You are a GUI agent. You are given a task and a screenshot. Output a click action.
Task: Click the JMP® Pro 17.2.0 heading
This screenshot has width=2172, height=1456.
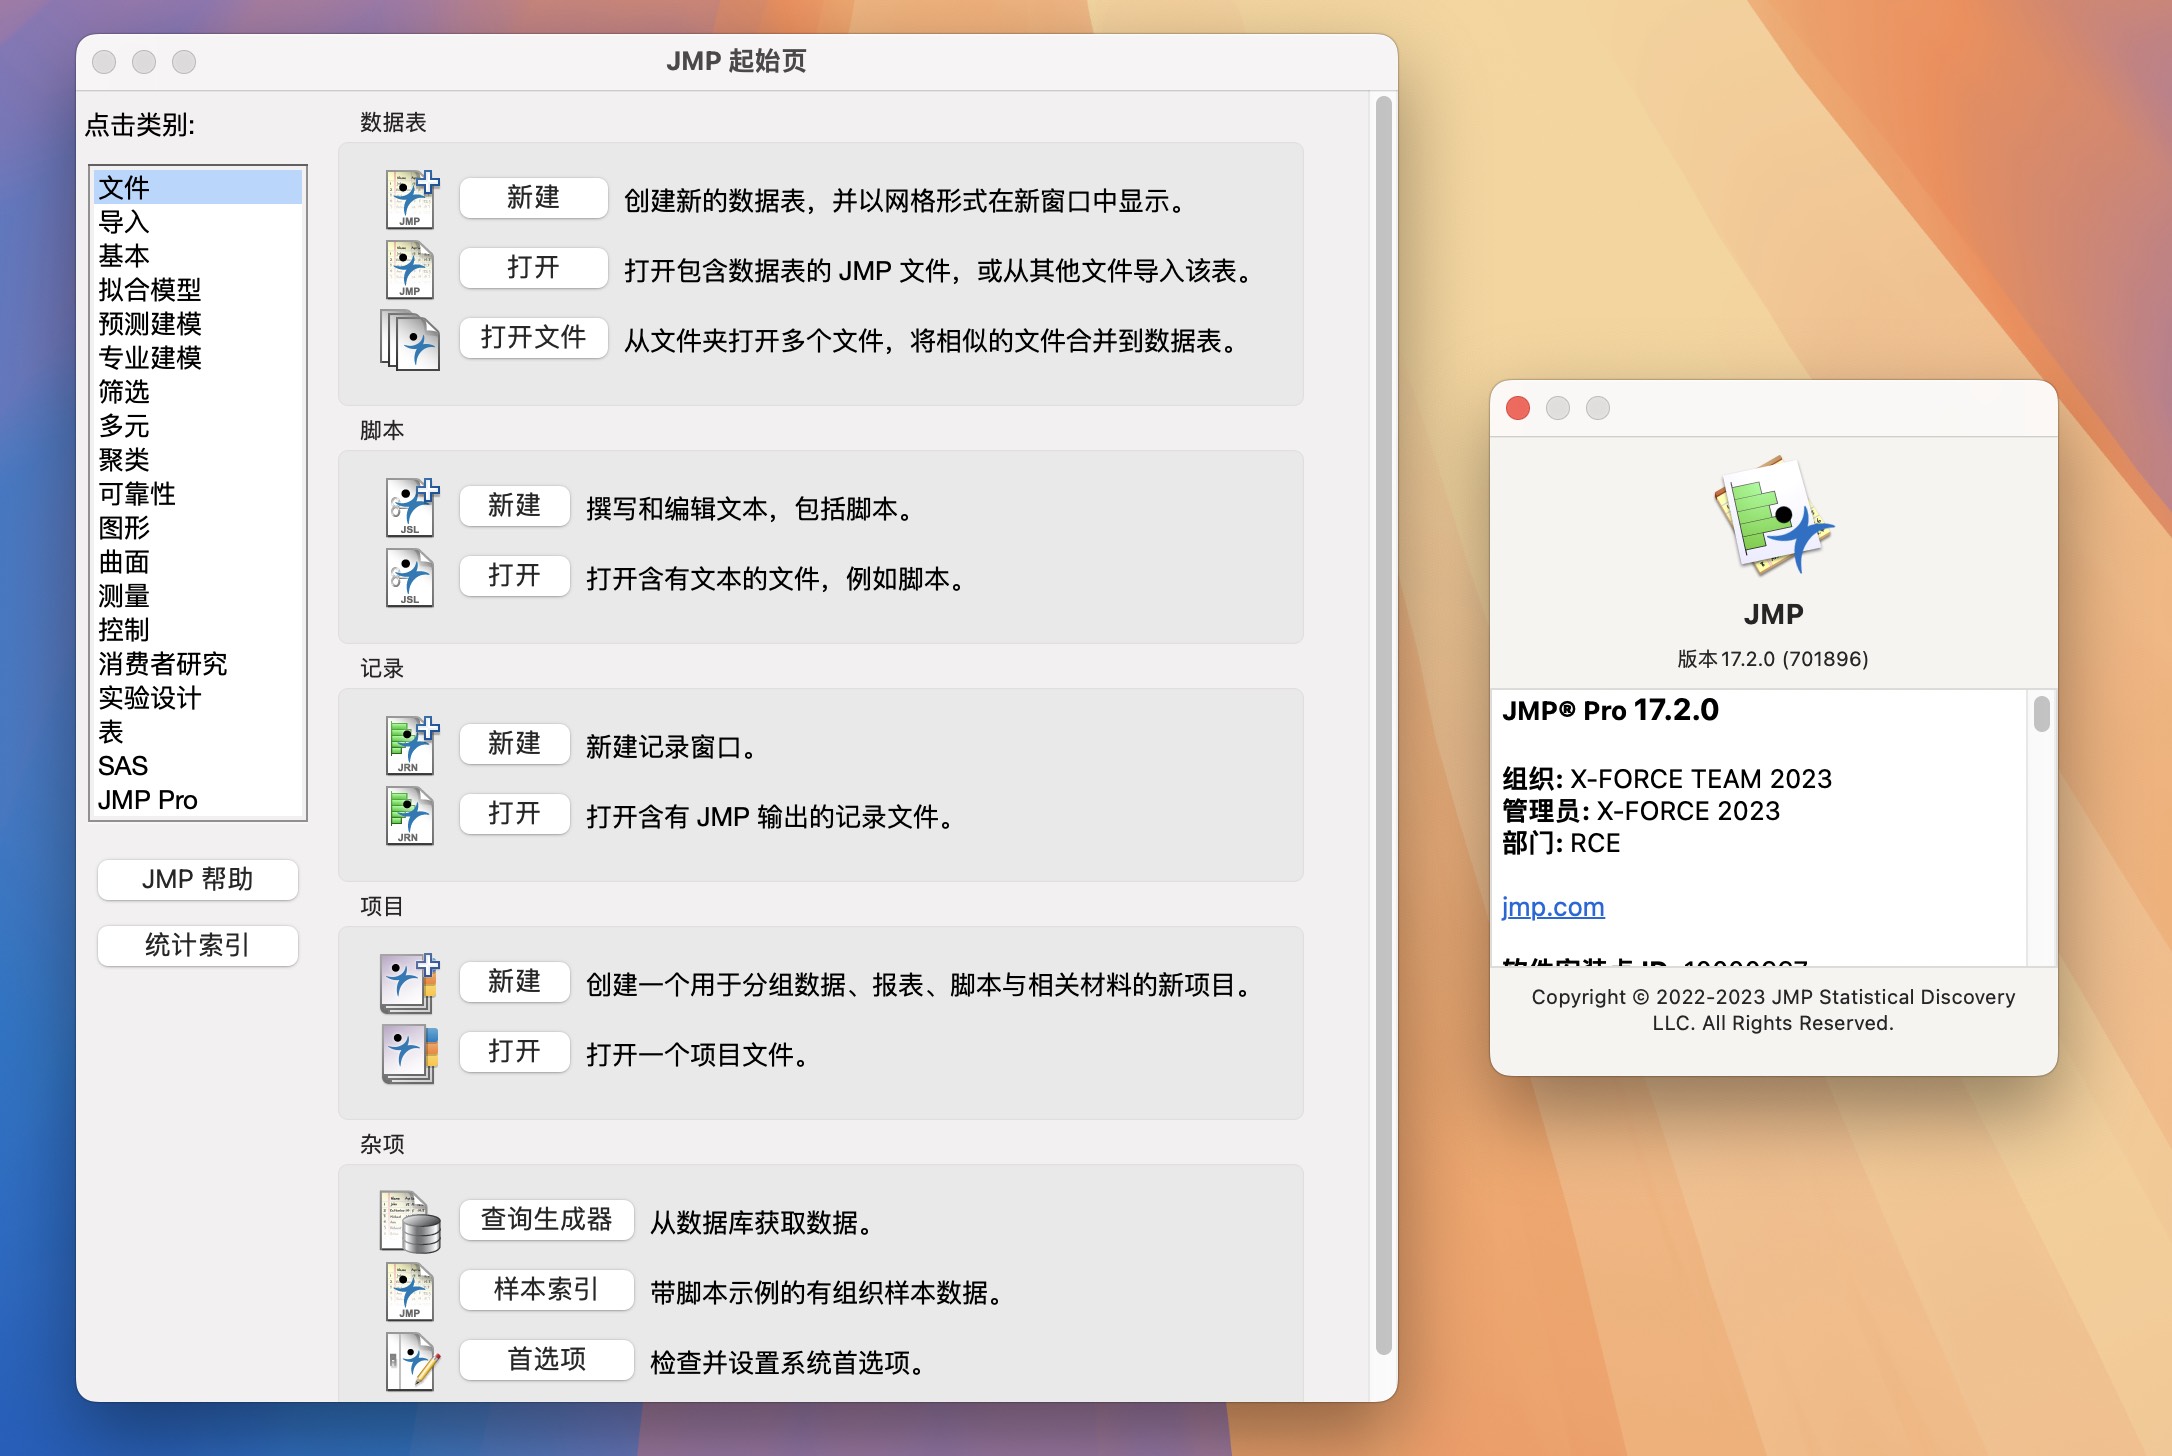point(1610,711)
